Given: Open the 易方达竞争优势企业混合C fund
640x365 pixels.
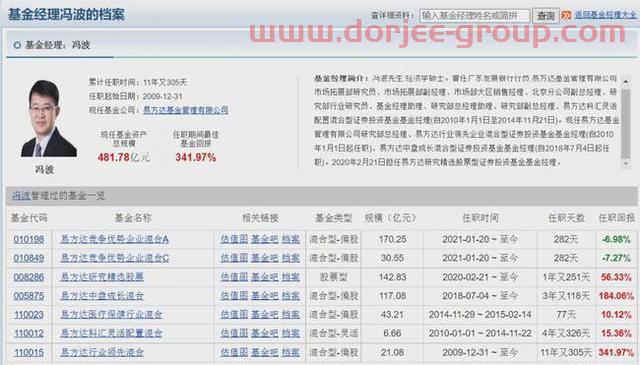Looking at the screenshot, I should pyautogui.click(x=114, y=258).
